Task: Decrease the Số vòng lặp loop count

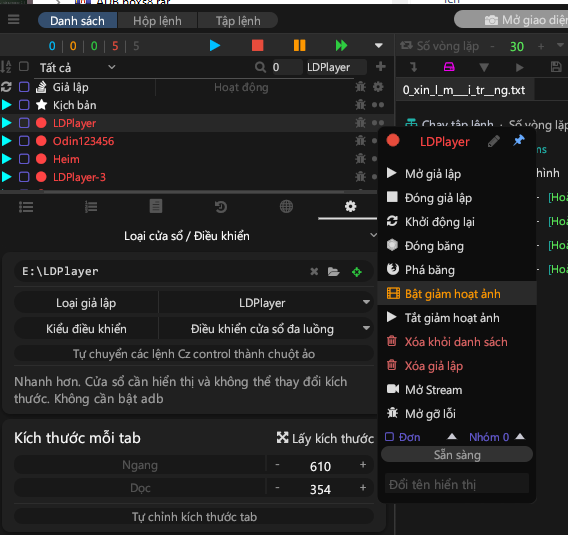Action: pos(492,46)
